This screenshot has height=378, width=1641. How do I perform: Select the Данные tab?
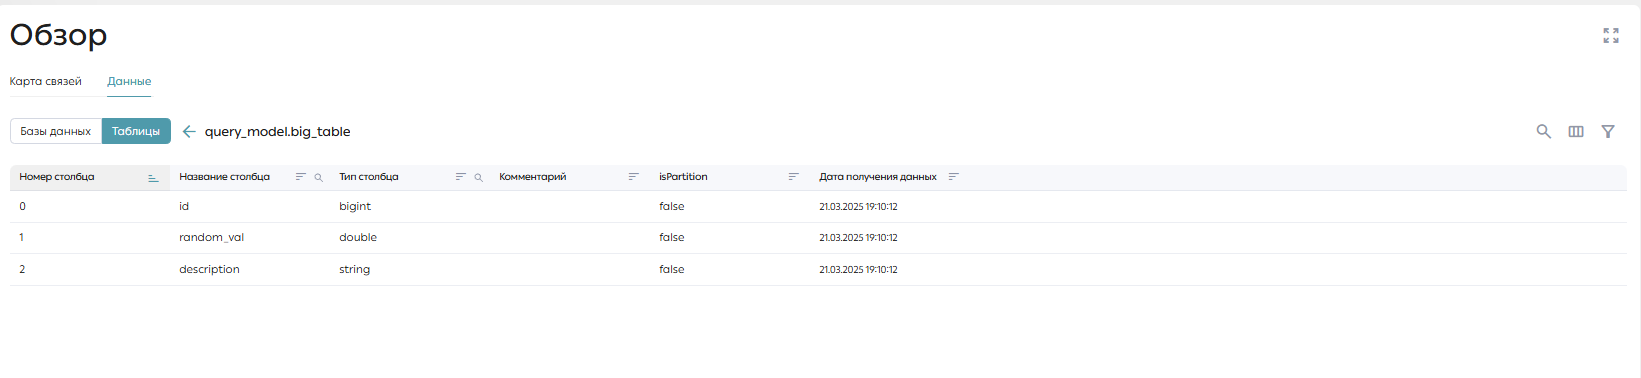pos(129,81)
